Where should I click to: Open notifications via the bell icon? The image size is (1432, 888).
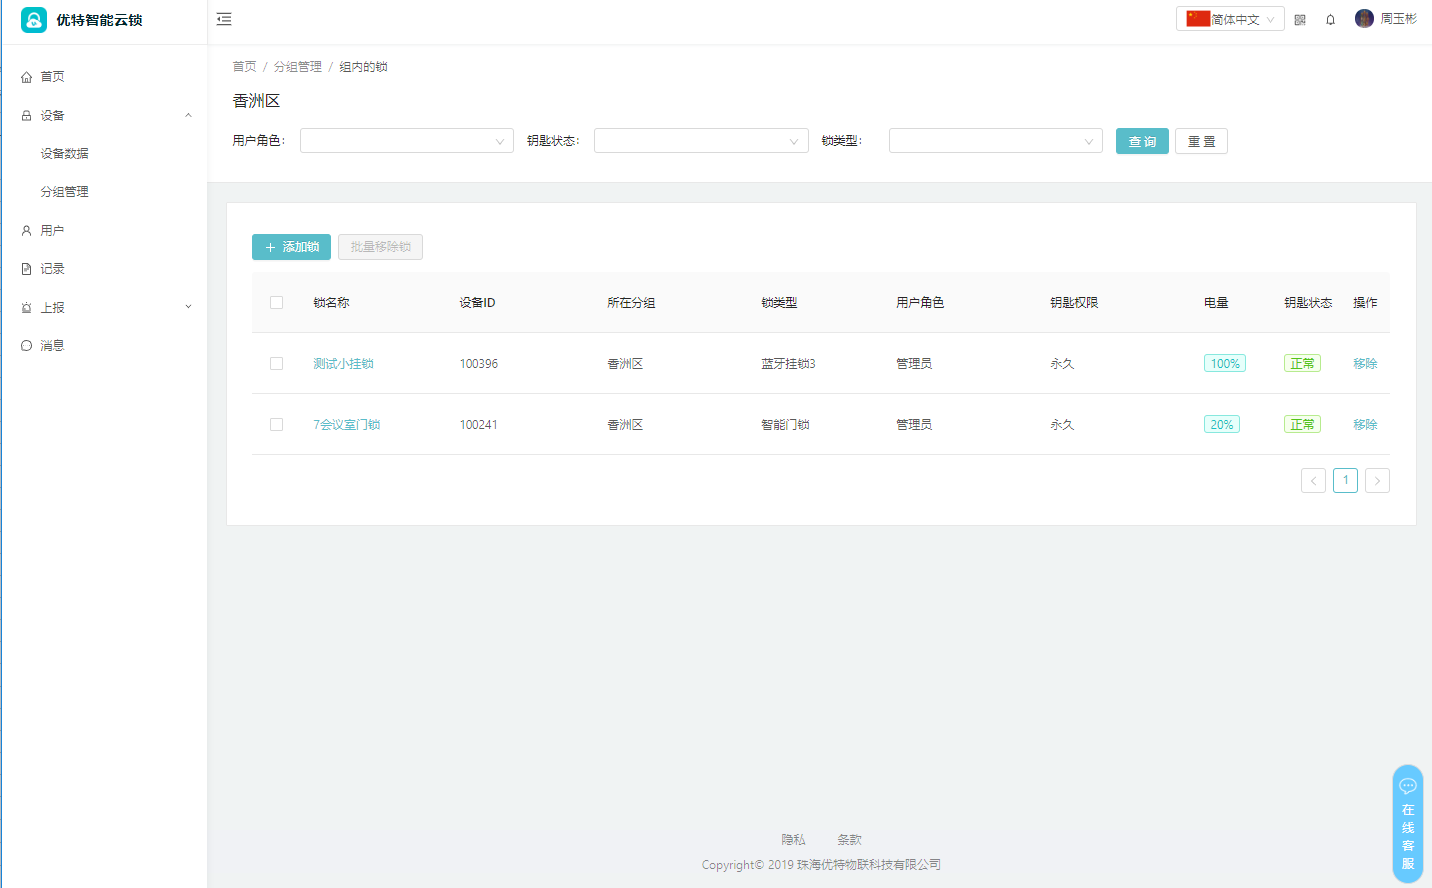click(x=1330, y=20)
